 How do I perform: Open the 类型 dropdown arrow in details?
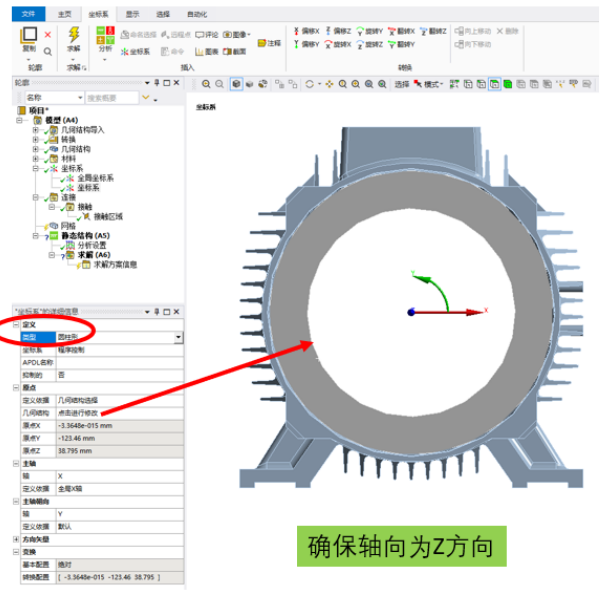178,337
